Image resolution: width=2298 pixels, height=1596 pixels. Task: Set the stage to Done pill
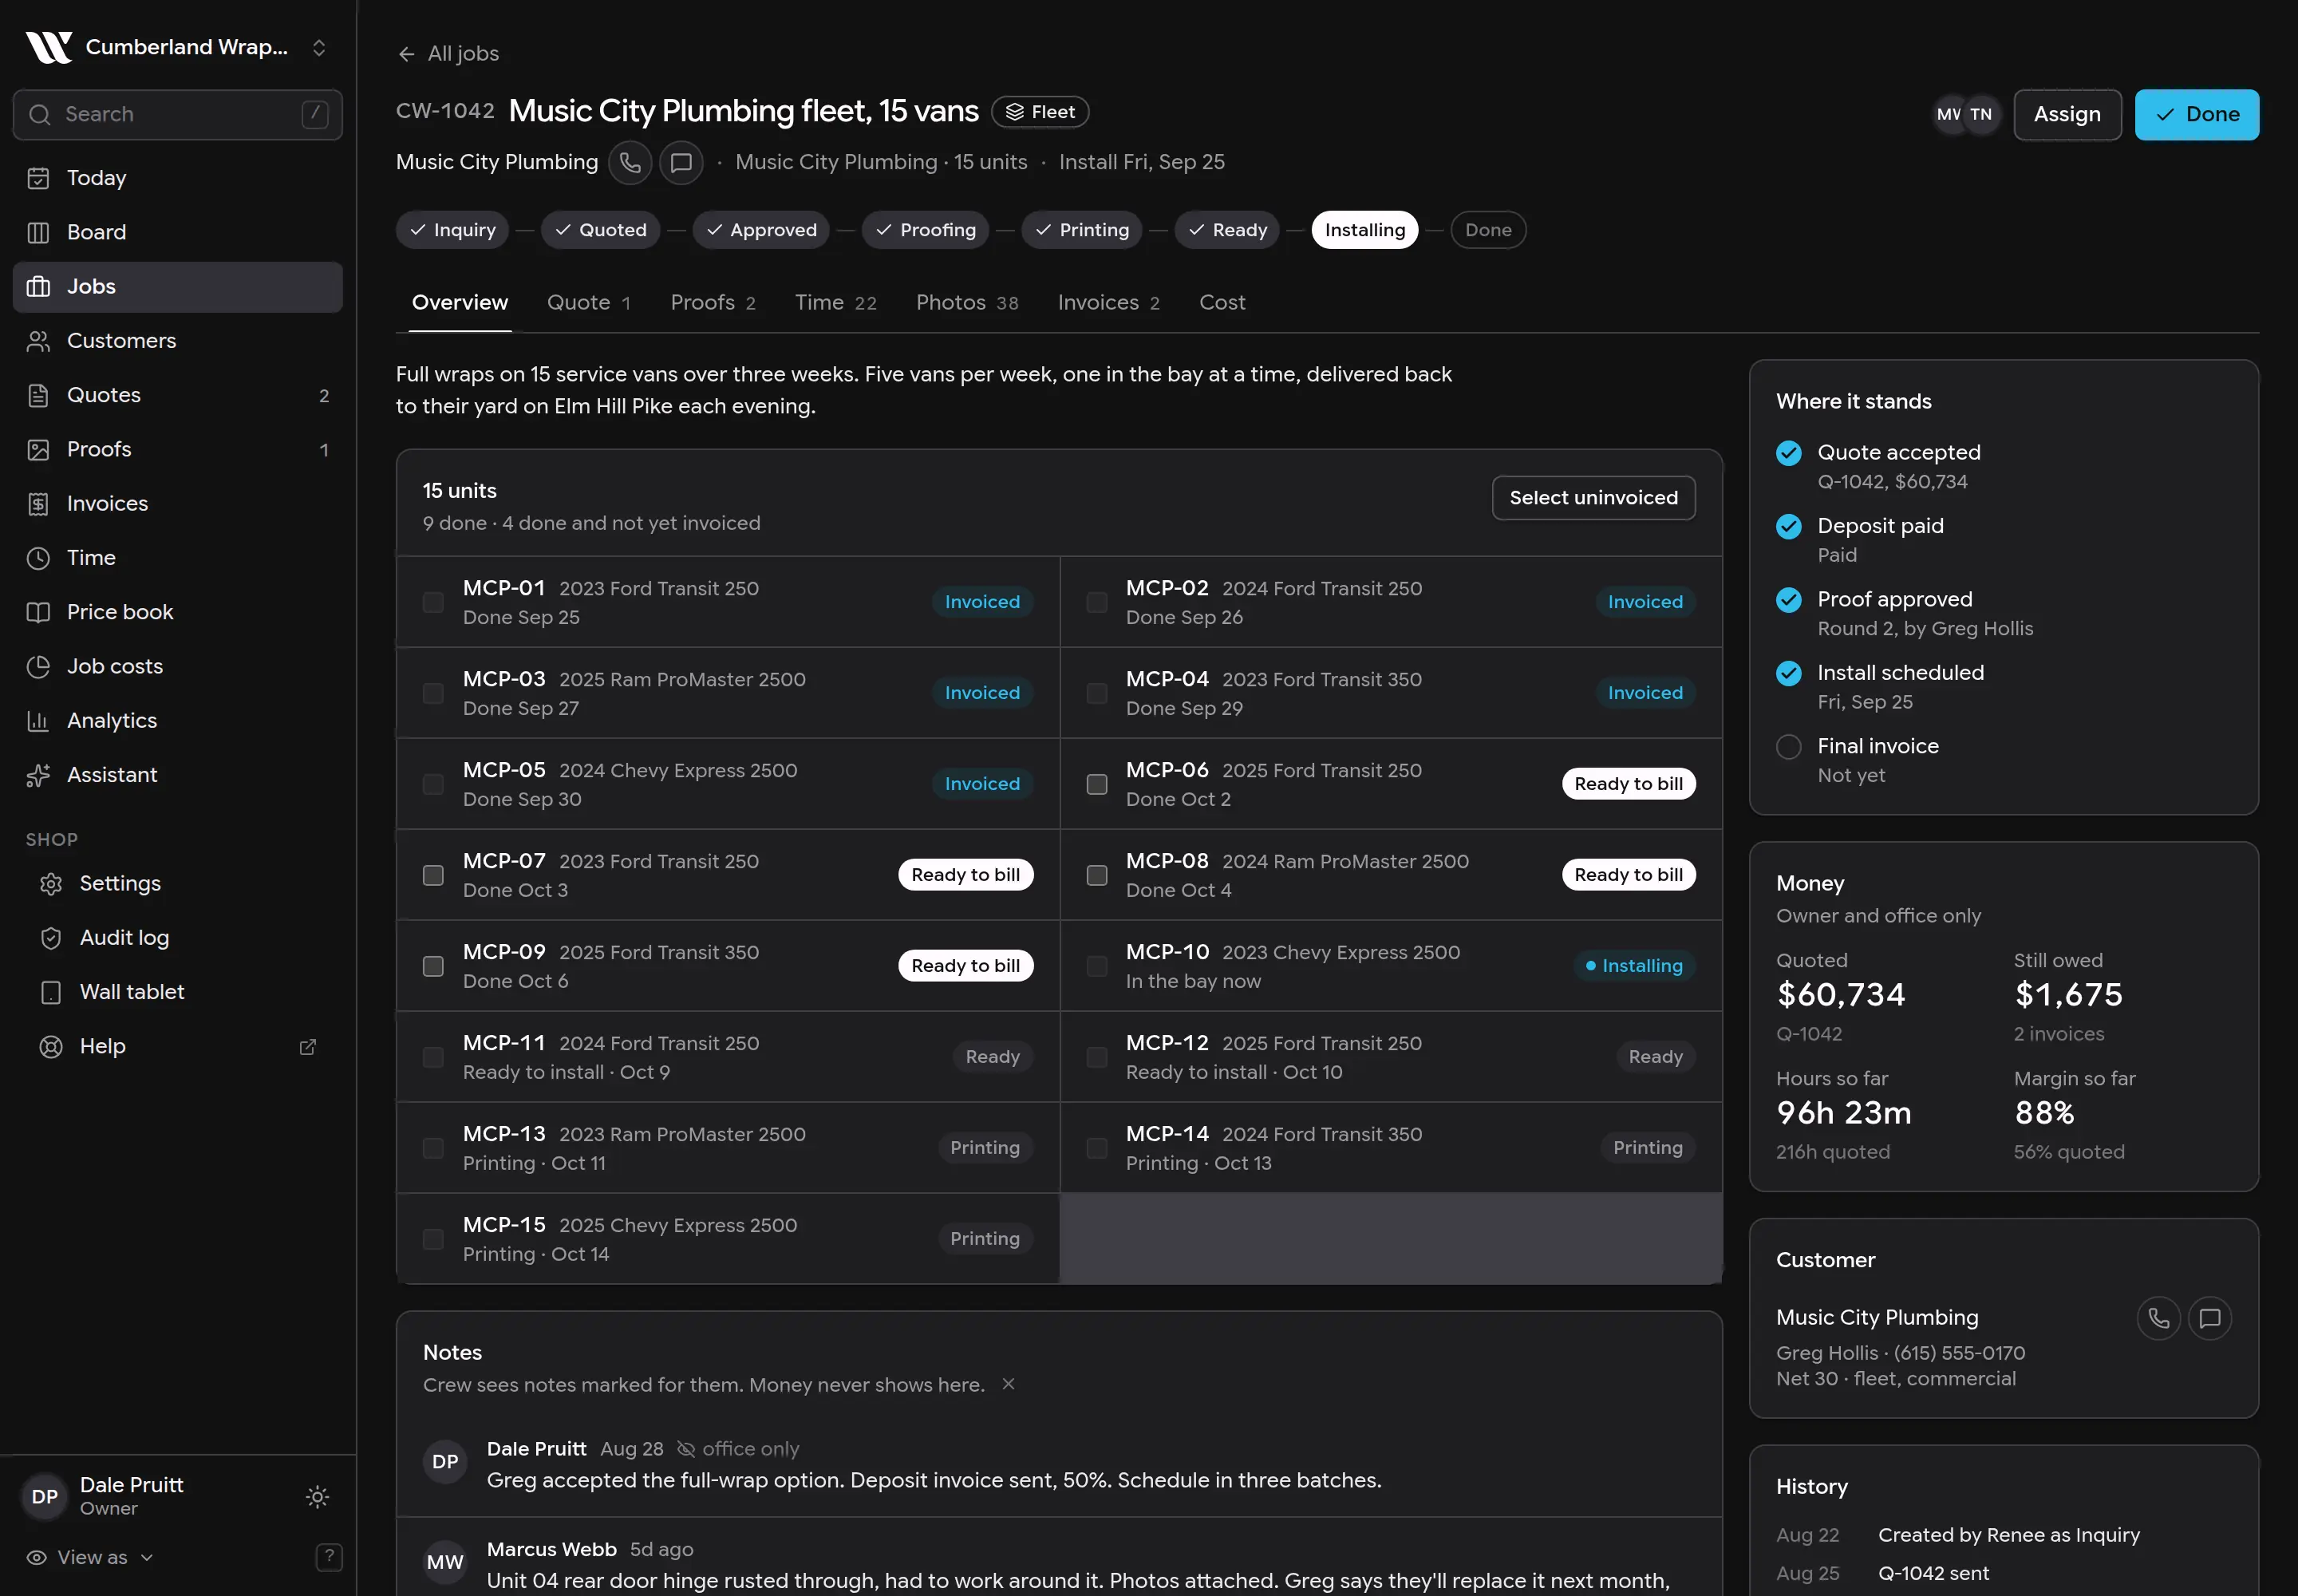point(1488,230)
